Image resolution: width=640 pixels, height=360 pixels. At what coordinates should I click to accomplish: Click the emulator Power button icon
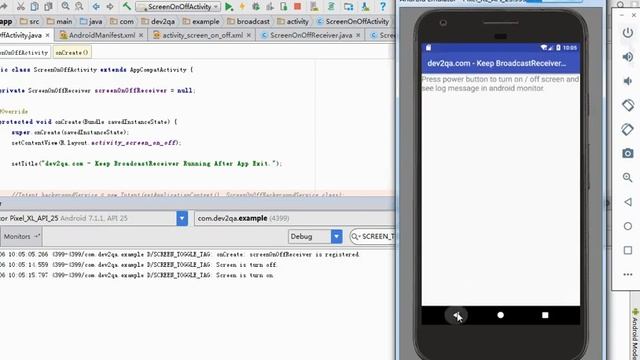(628, 32)
